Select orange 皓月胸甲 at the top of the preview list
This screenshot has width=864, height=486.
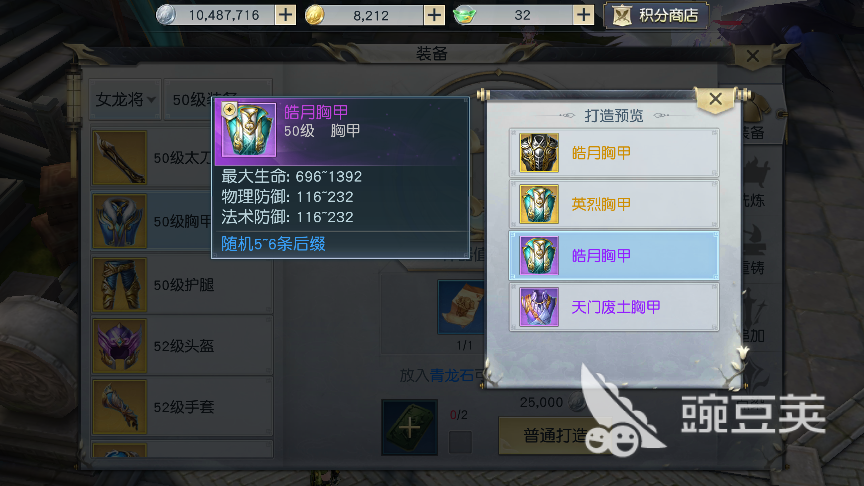pos(614,153)
